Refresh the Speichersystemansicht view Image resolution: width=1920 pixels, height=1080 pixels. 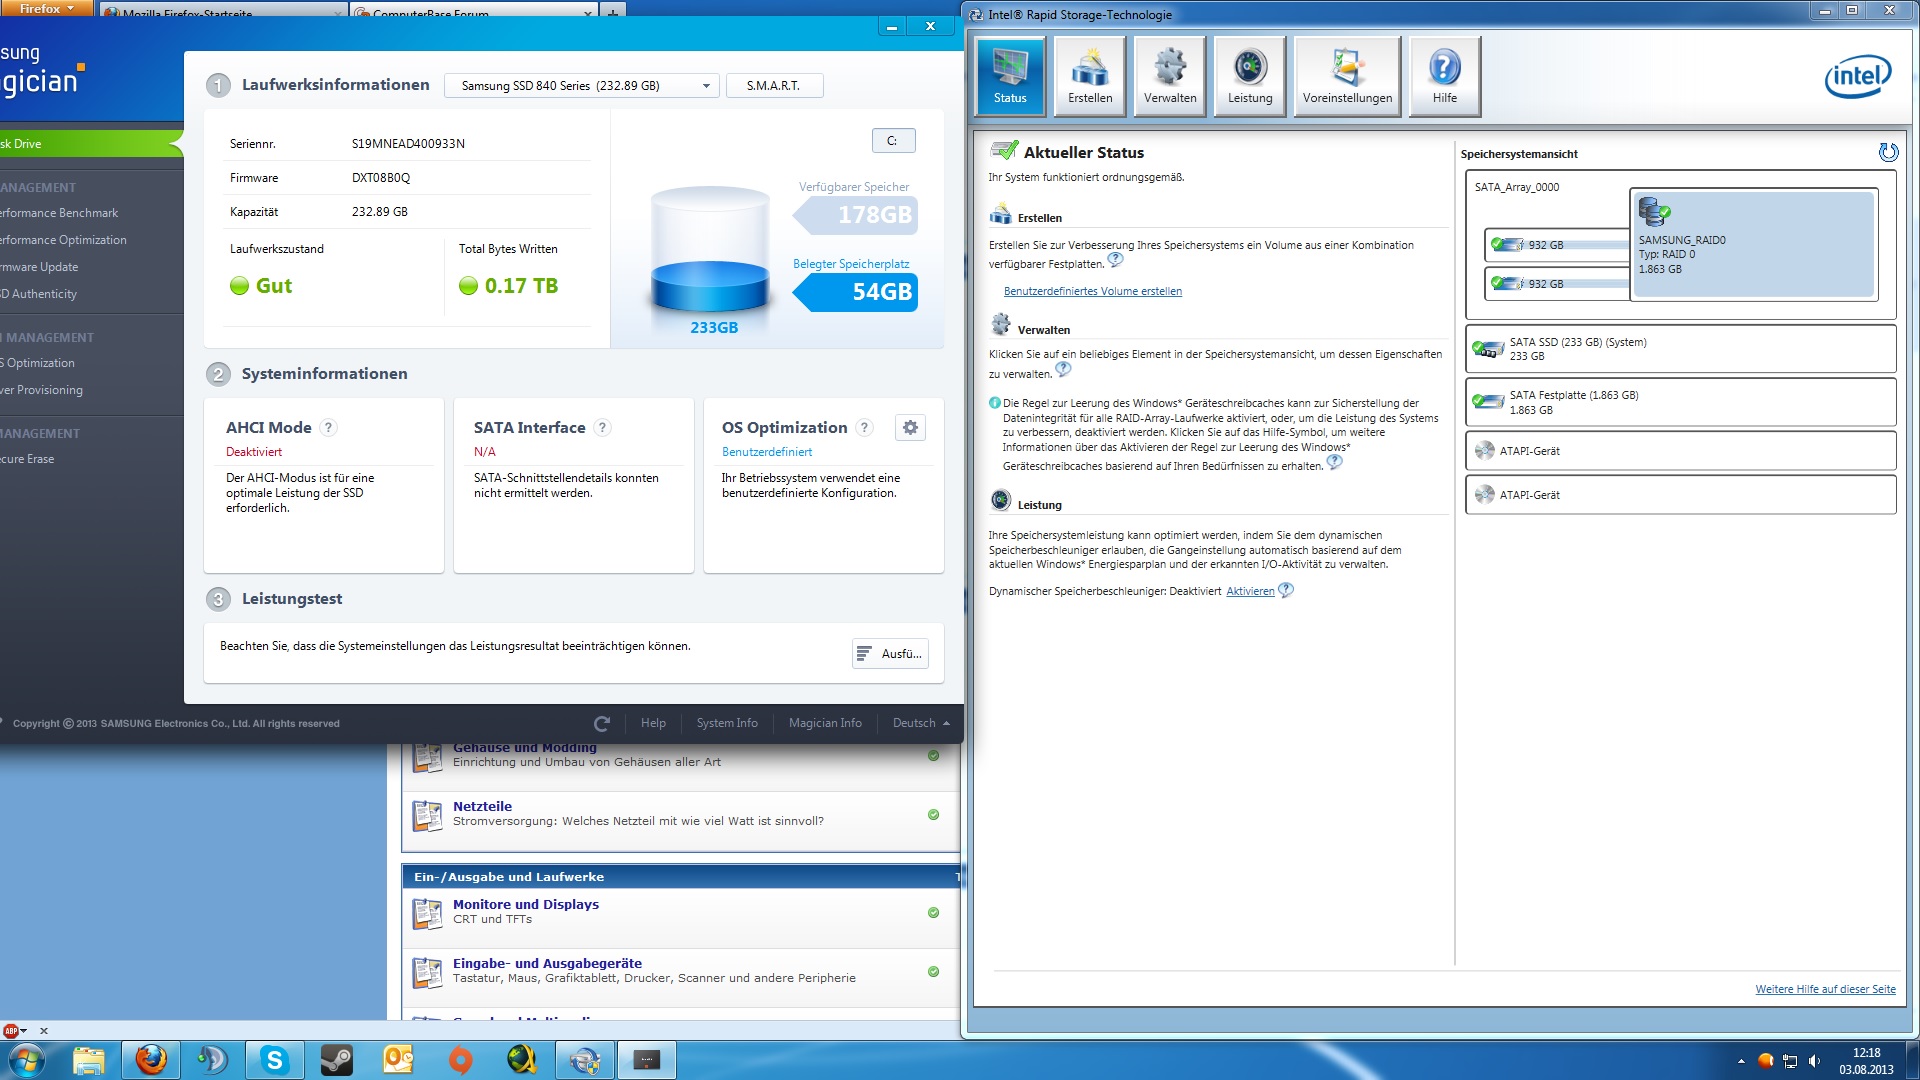(1887, 152)
